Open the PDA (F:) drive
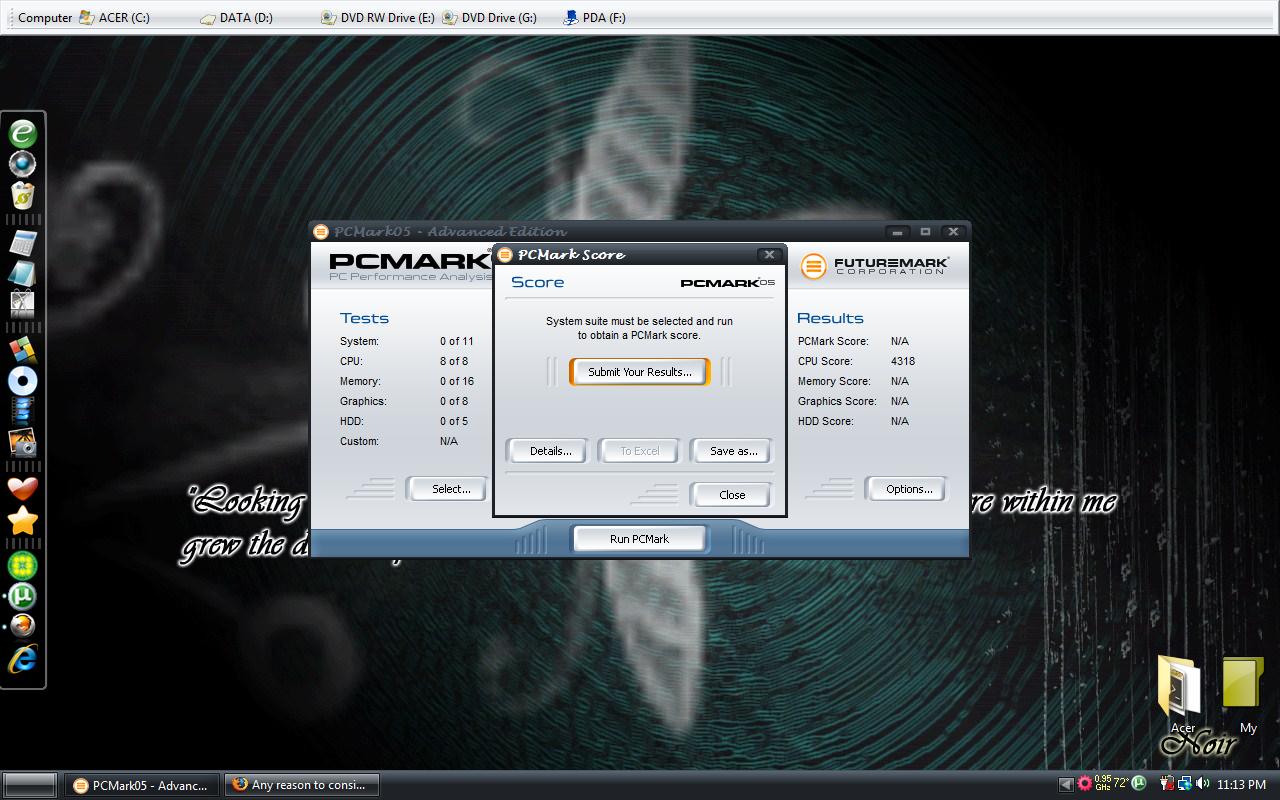 pos(595,18)
